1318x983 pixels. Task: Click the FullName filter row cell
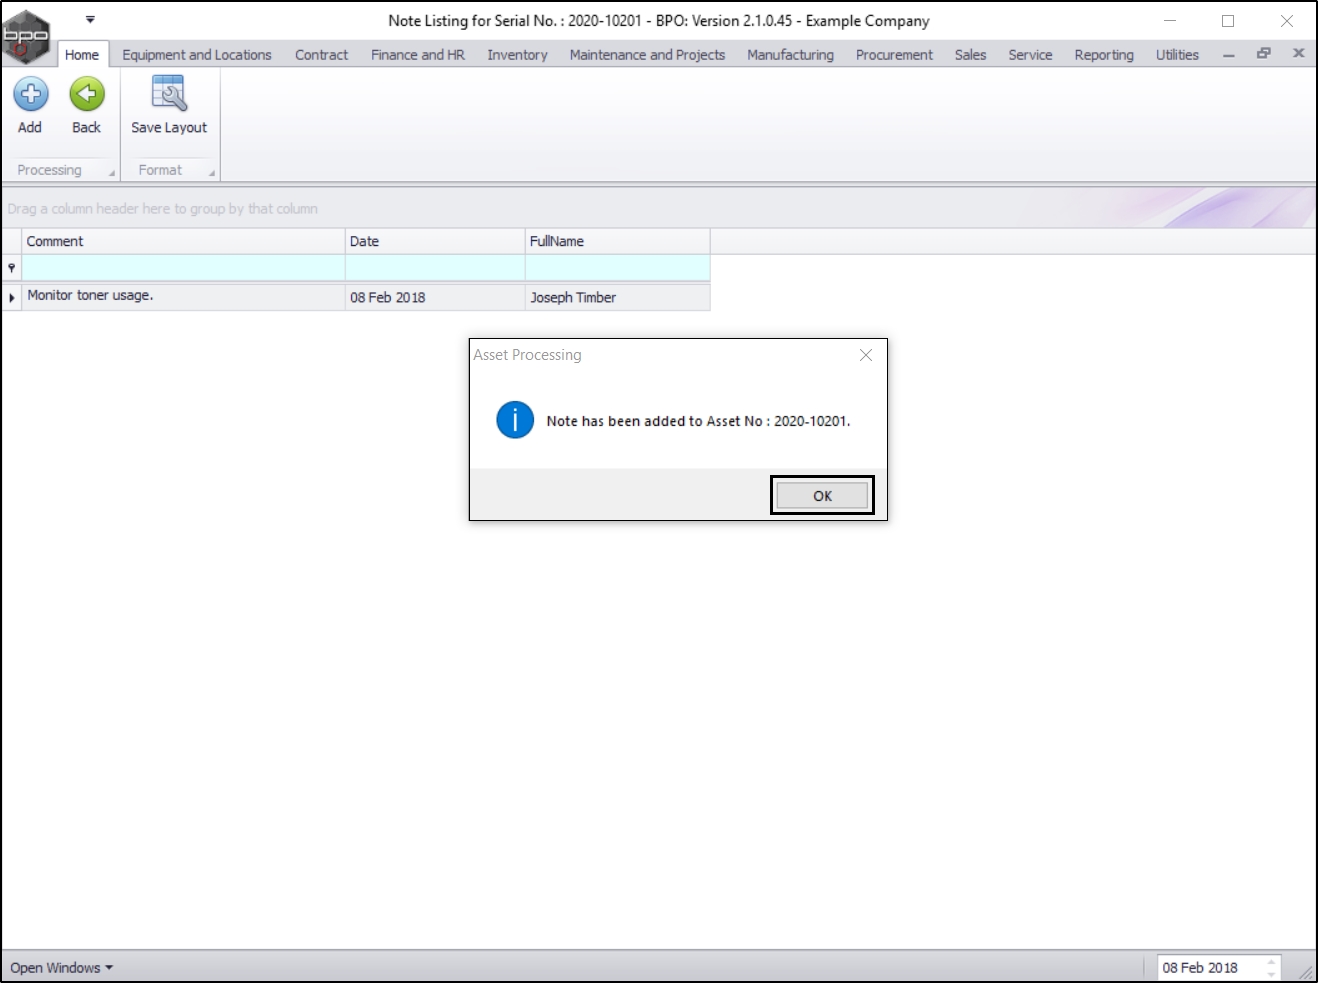(617, 268)
